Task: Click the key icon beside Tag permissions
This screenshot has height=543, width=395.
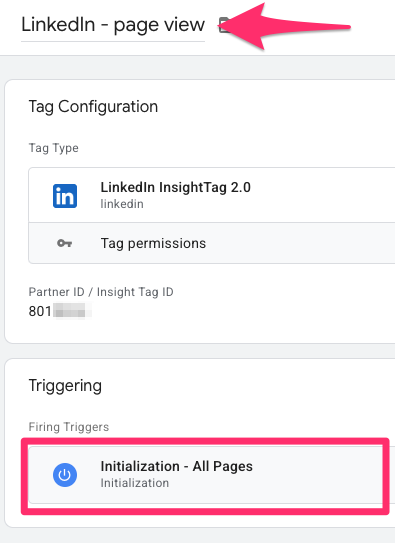Action: click(64, 243)
